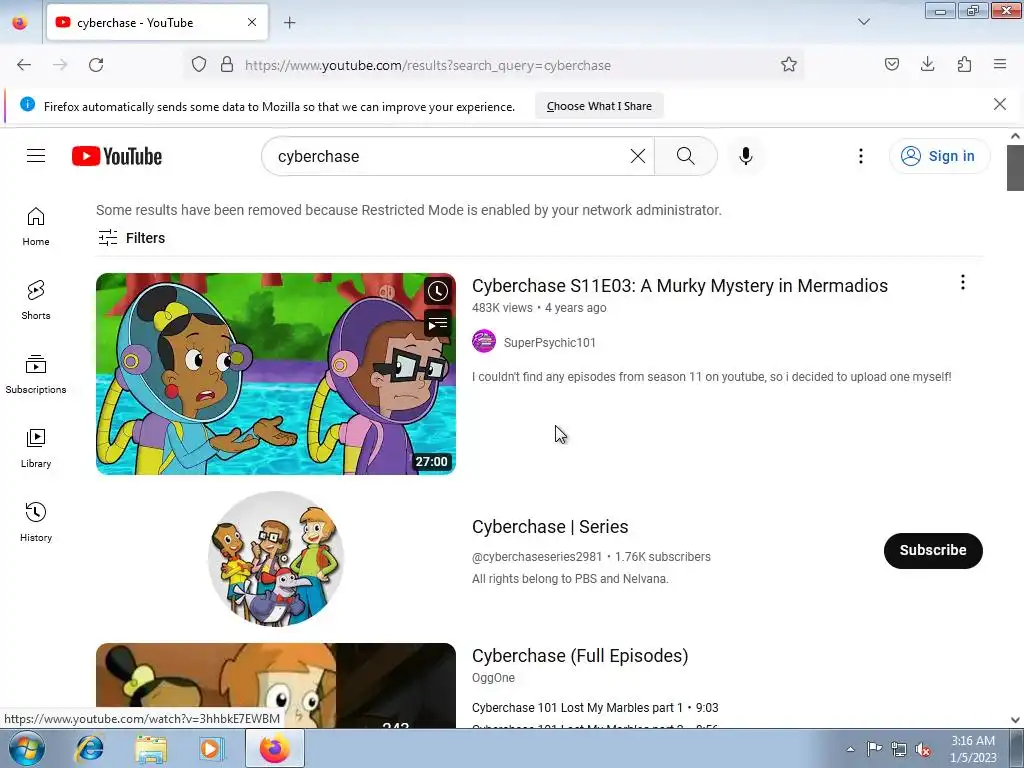The width and height of the screenshot is (1024, 768).
Task: Play Cyberchase 101 Lost My Marbles part 1
Action: click(595, 708)
